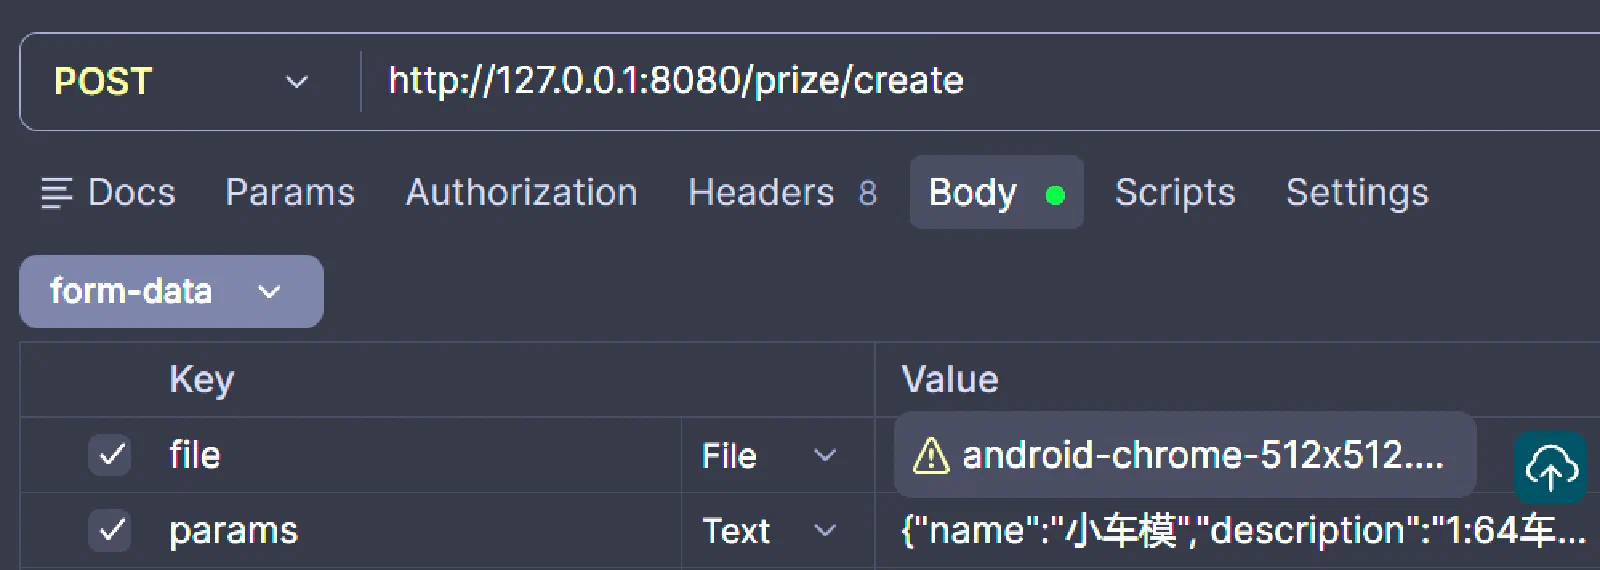Click the green dot indicator on Body tab
The image size is (1600, 570).
1054,194
